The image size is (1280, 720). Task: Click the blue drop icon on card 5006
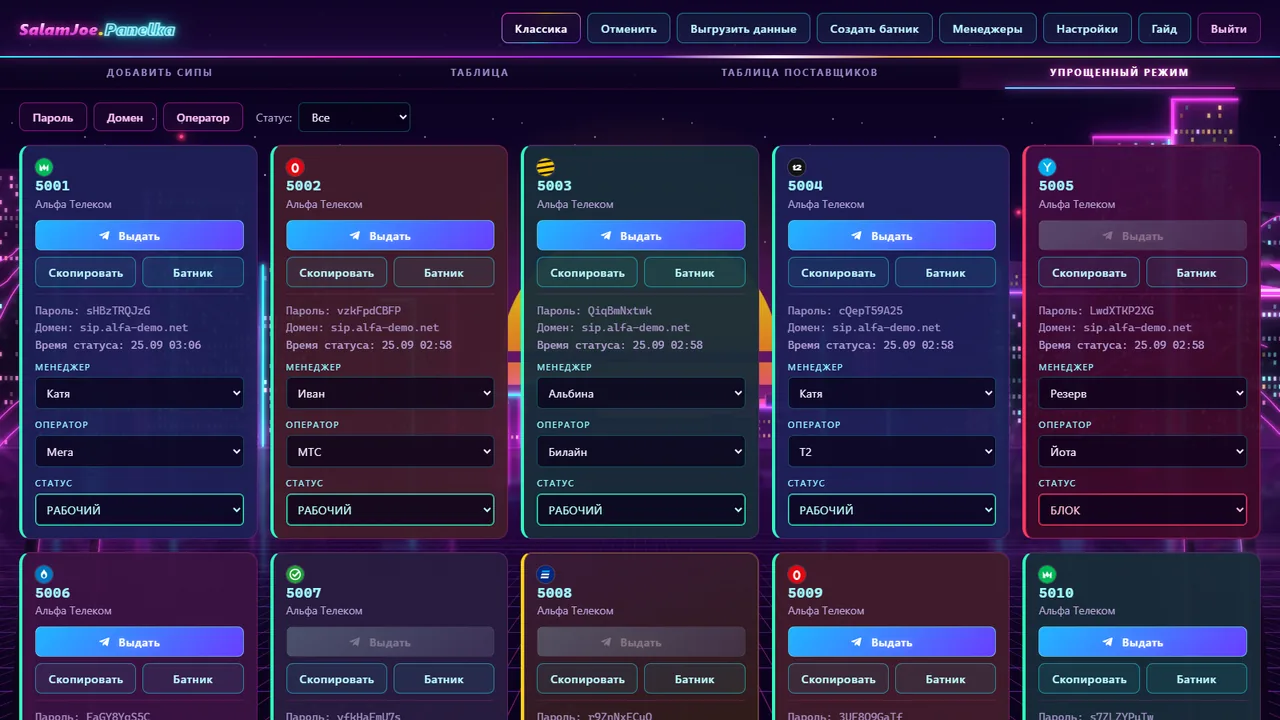coord(44,574)
